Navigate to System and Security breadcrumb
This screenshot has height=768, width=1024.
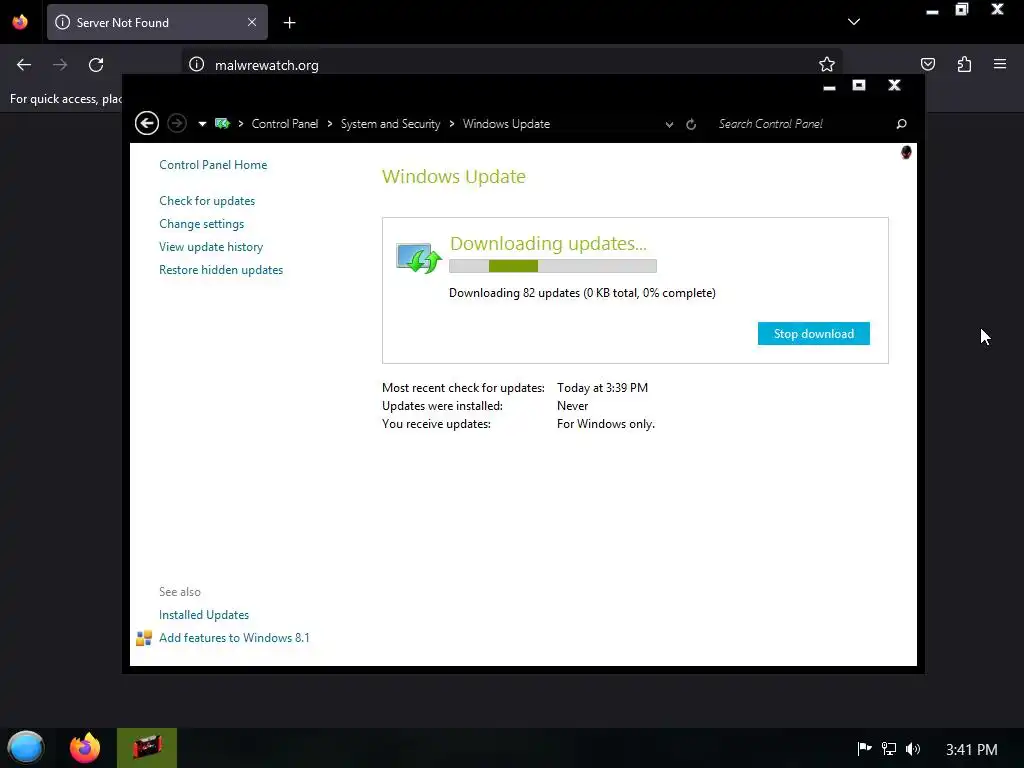point(391,124)
